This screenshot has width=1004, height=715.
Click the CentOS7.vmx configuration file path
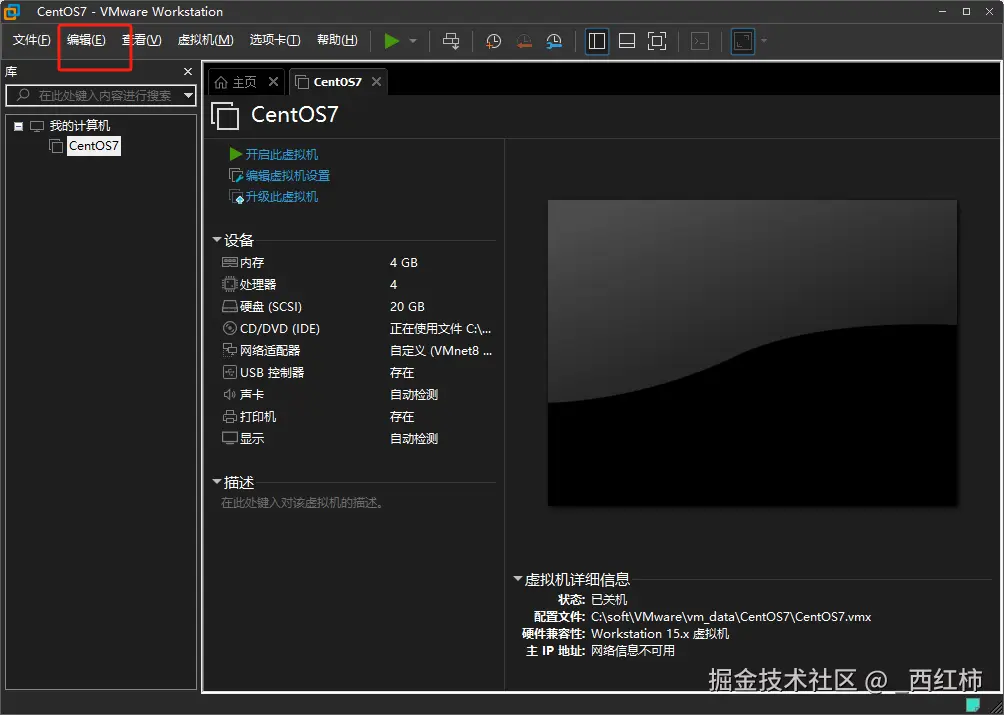pos(731,617)
